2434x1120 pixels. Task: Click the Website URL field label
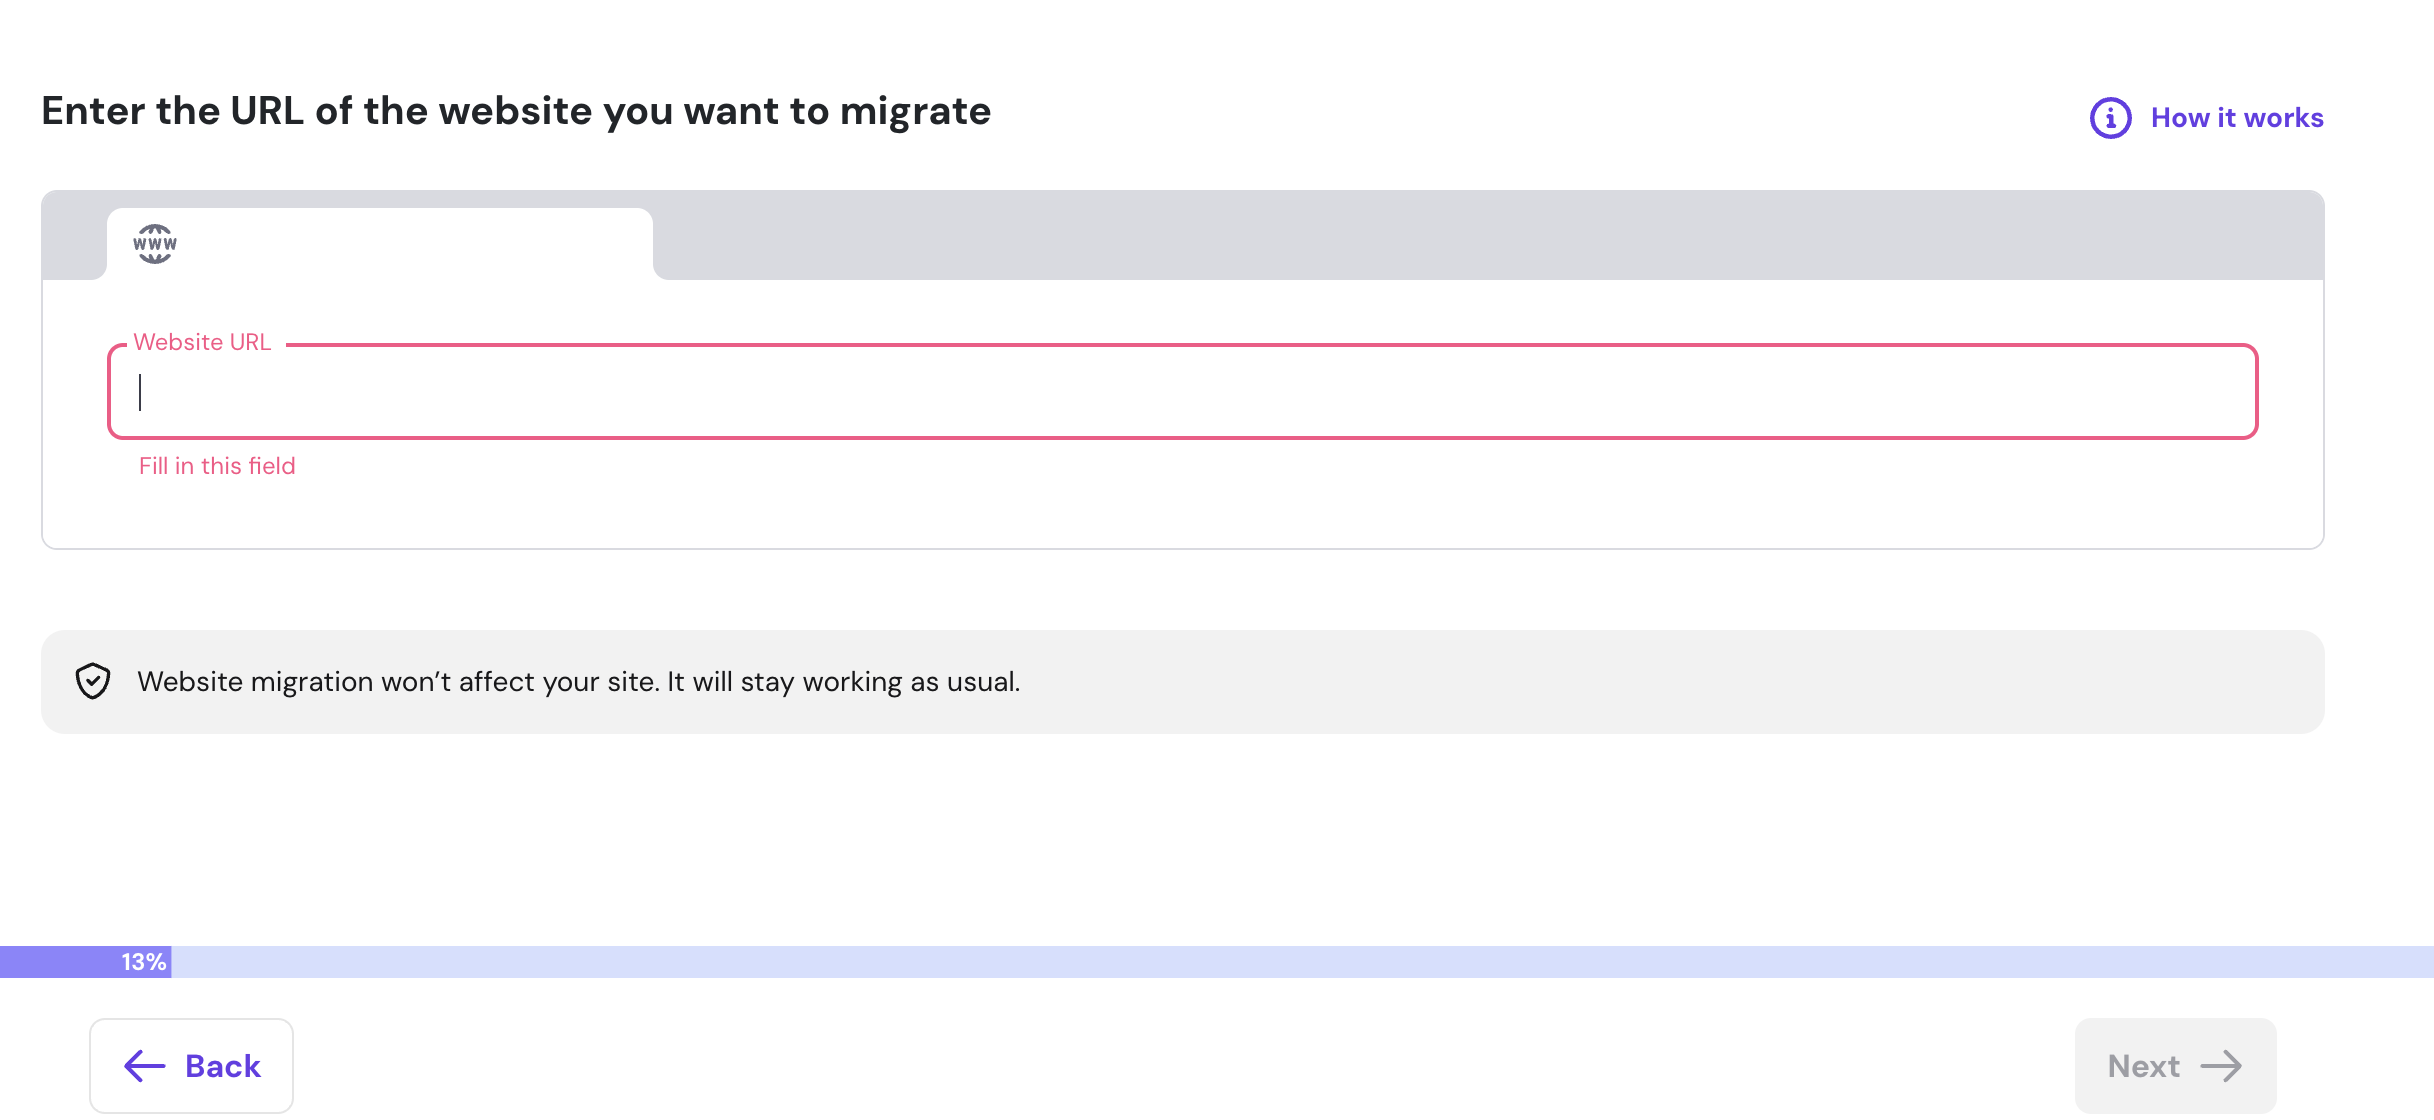pyautogui.click(x=202, y=342)
